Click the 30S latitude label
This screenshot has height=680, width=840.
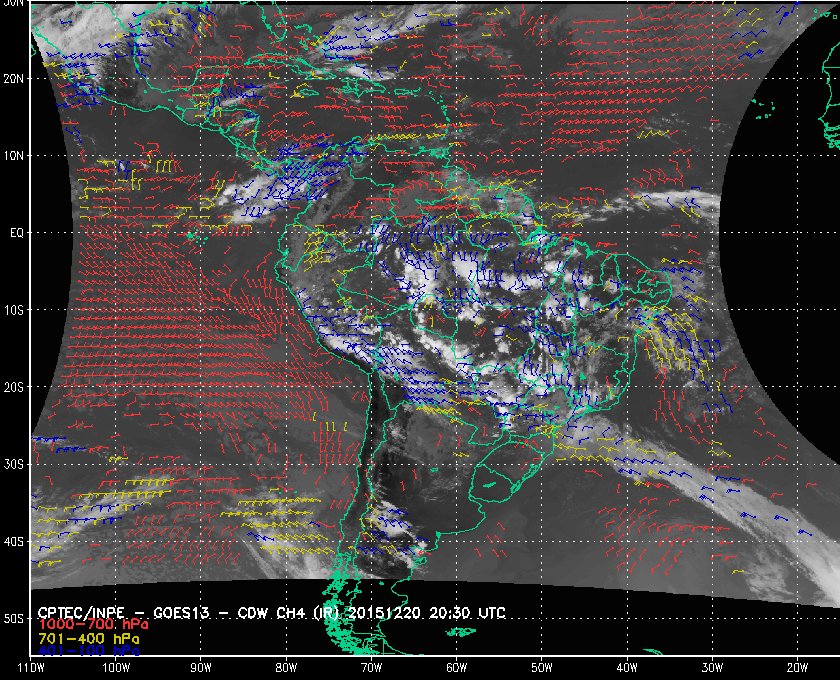pyautogui.click(x=13, y=464)
